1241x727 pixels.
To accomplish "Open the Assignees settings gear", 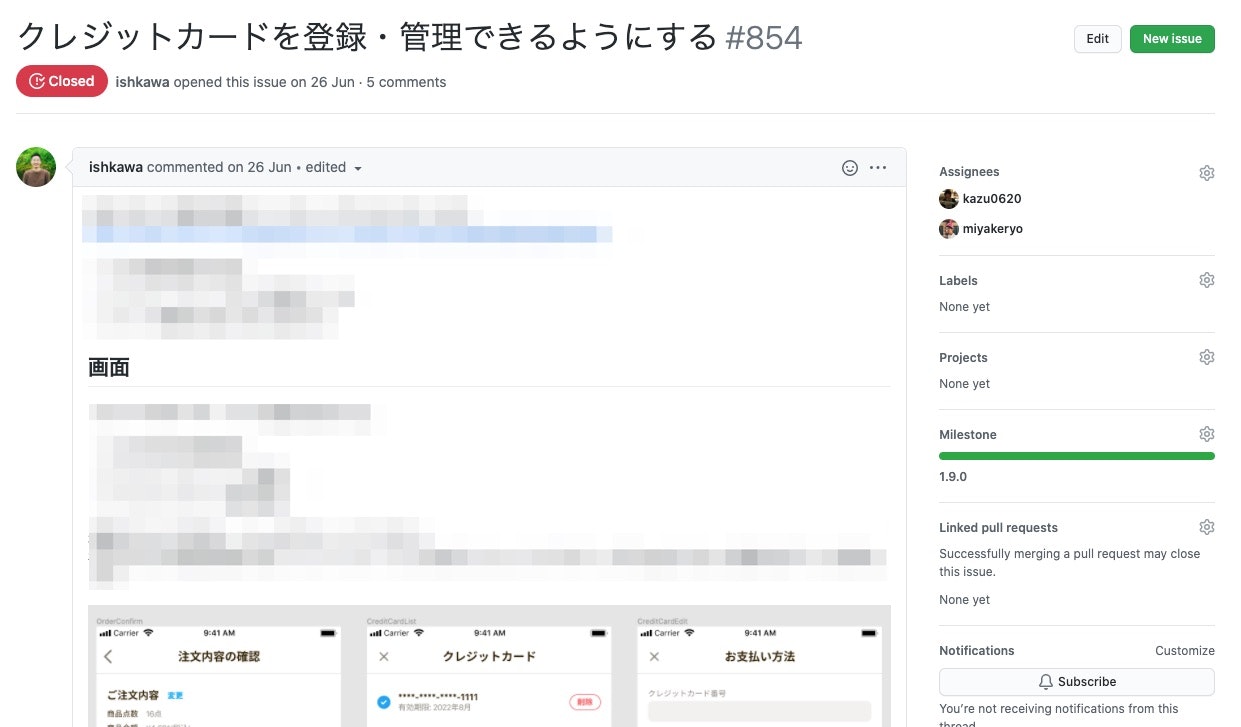I will [x=1206, y=173].
